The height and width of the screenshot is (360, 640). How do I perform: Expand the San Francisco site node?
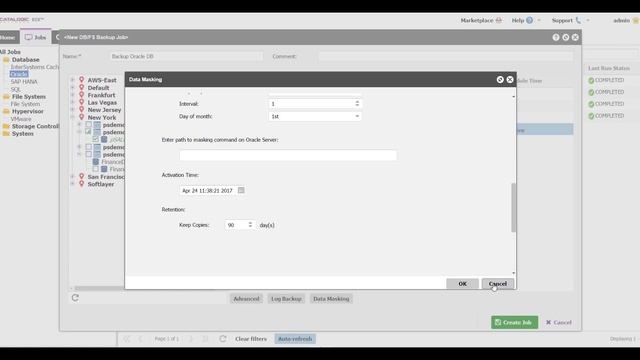[72, 176]
